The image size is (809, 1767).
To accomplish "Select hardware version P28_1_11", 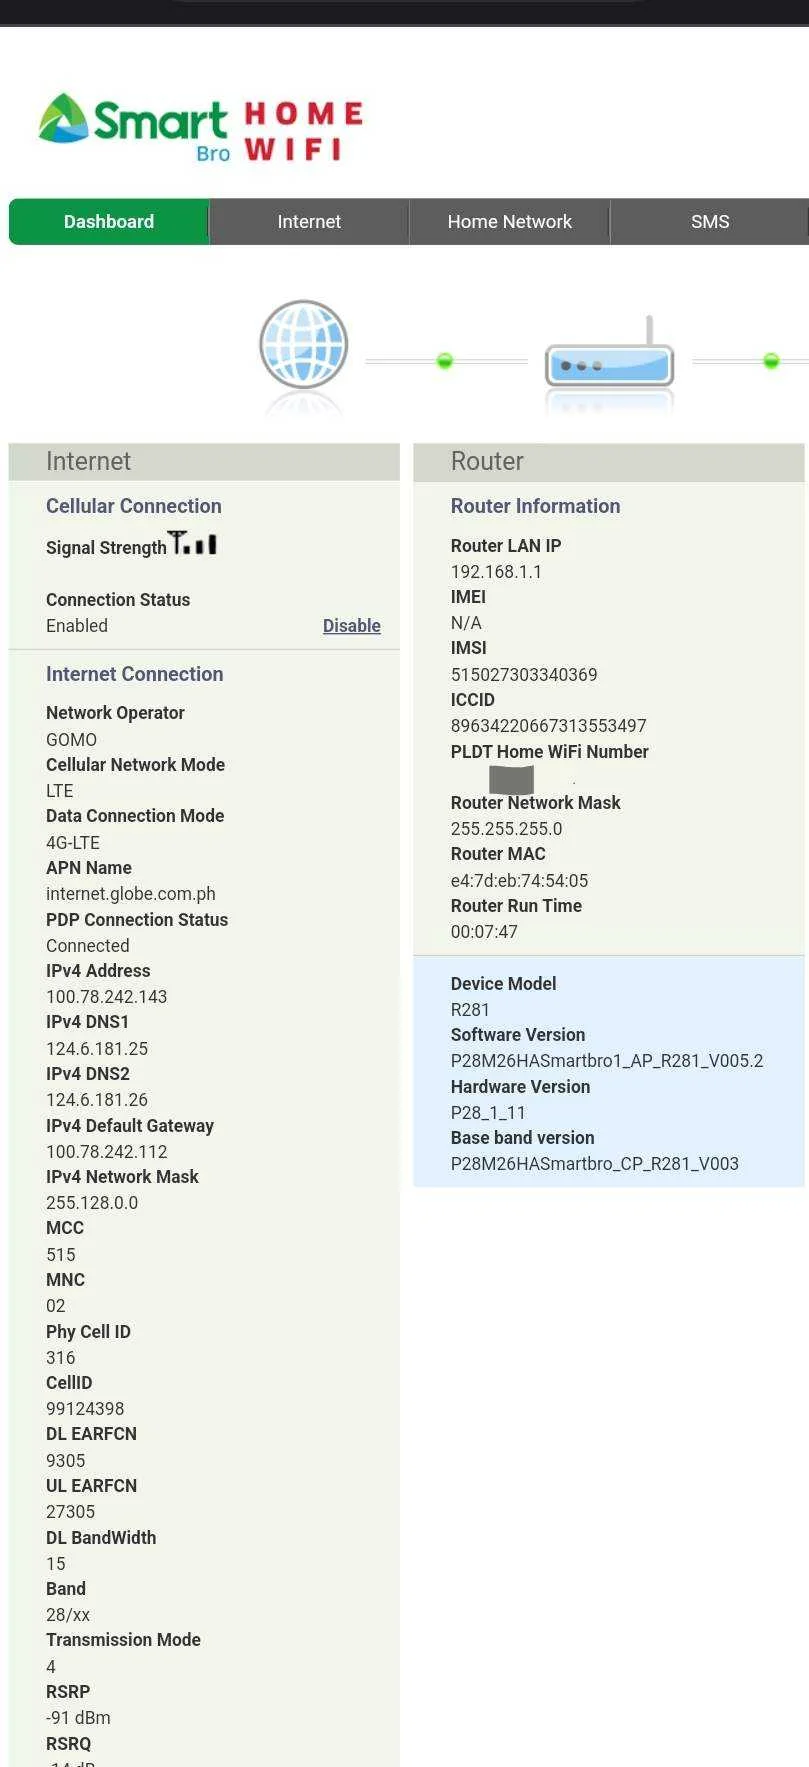I will pos(488,1113).
